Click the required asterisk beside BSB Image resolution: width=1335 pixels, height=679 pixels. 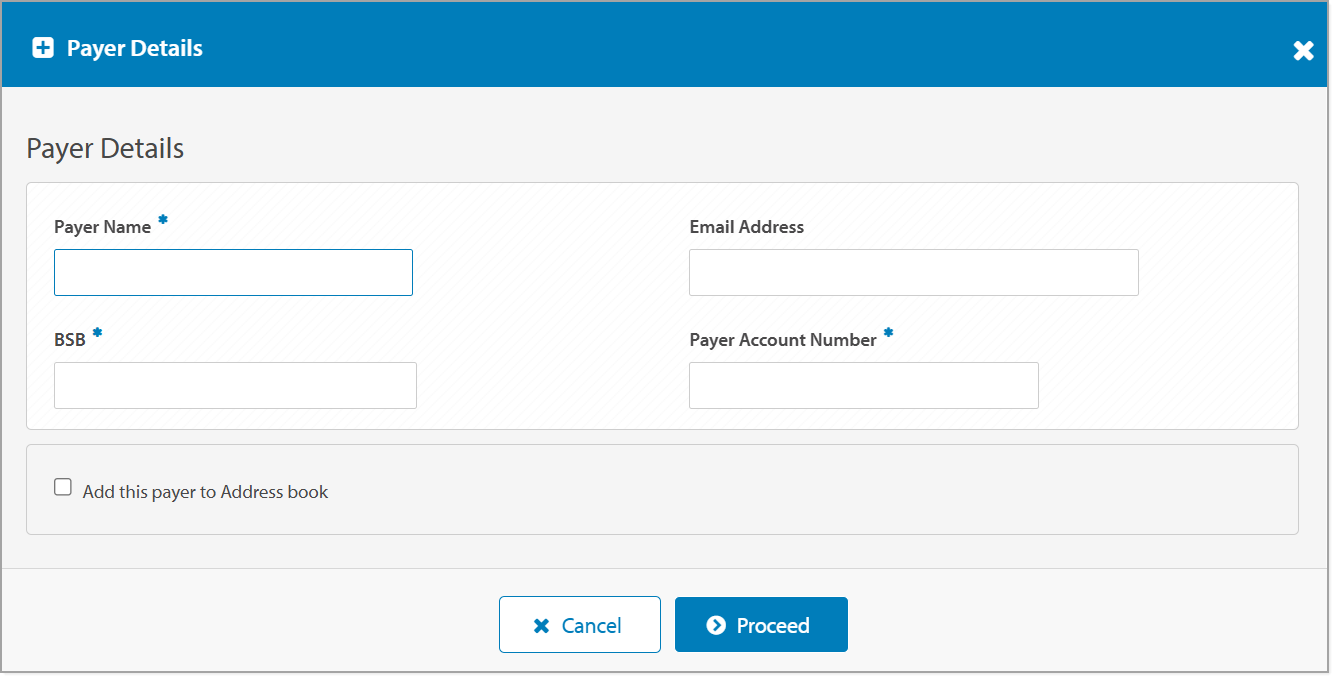(x=97, y=333)
